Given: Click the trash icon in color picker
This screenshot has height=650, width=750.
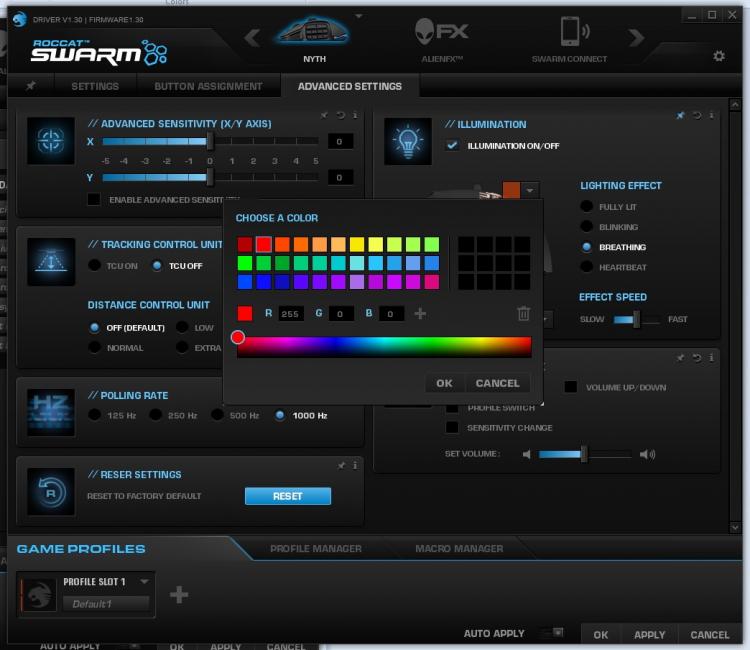Looking at the screenshot, I should [x=523, y=313].
